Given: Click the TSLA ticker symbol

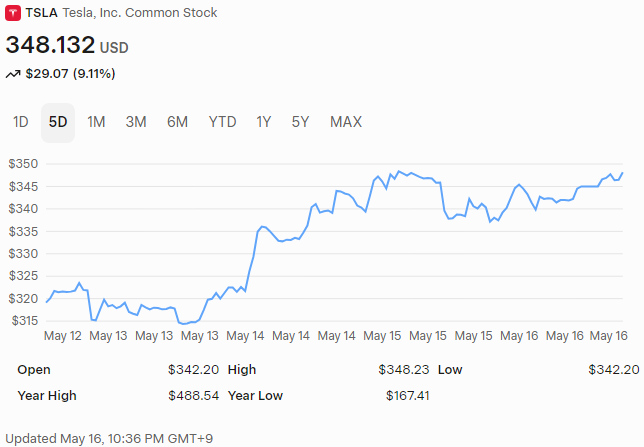Looking at the screenshot, I should pyautogui.click(x=41, y=13).
